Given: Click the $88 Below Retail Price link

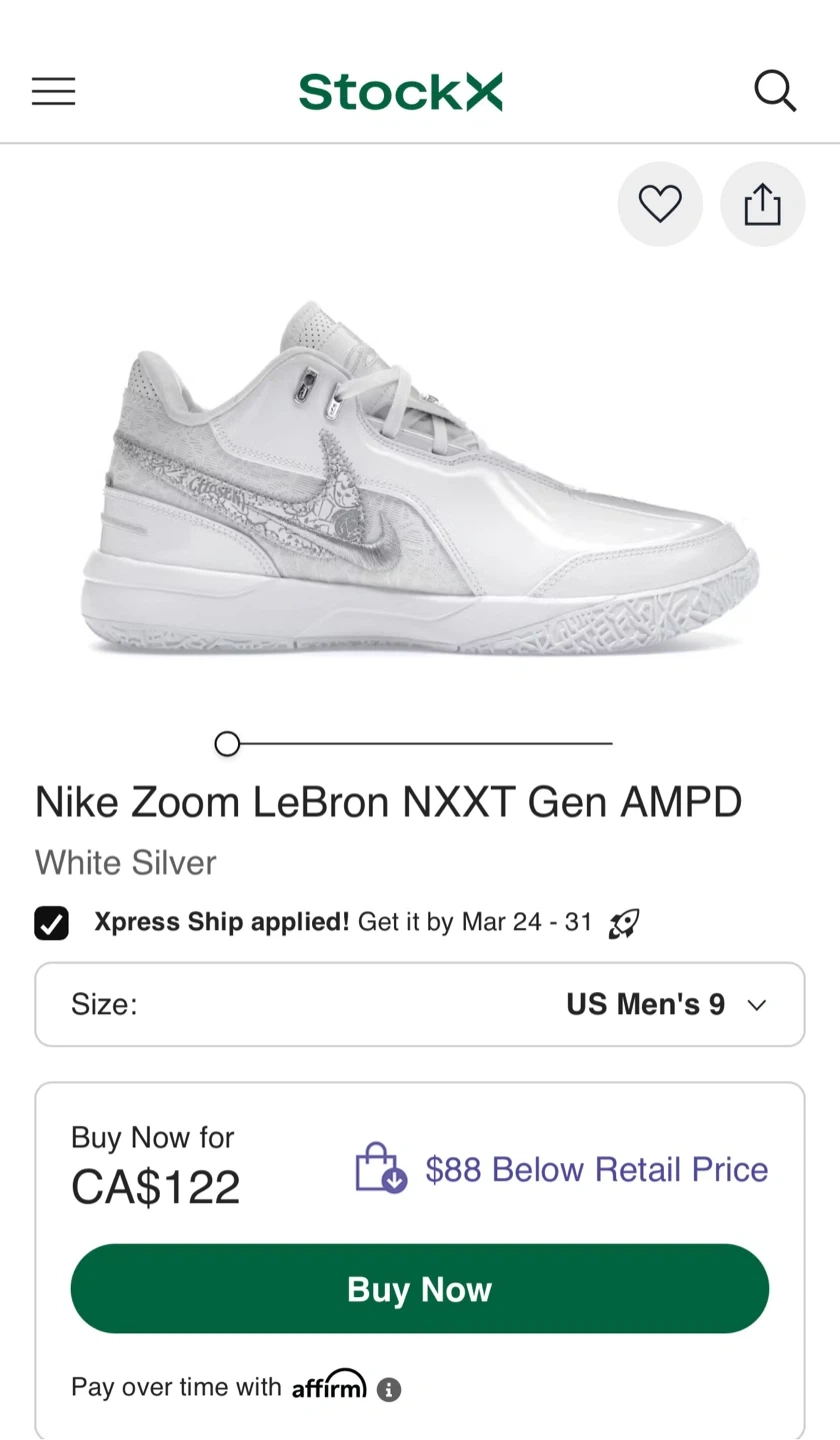Looking at the screenshot, I should click(596, 1169).
